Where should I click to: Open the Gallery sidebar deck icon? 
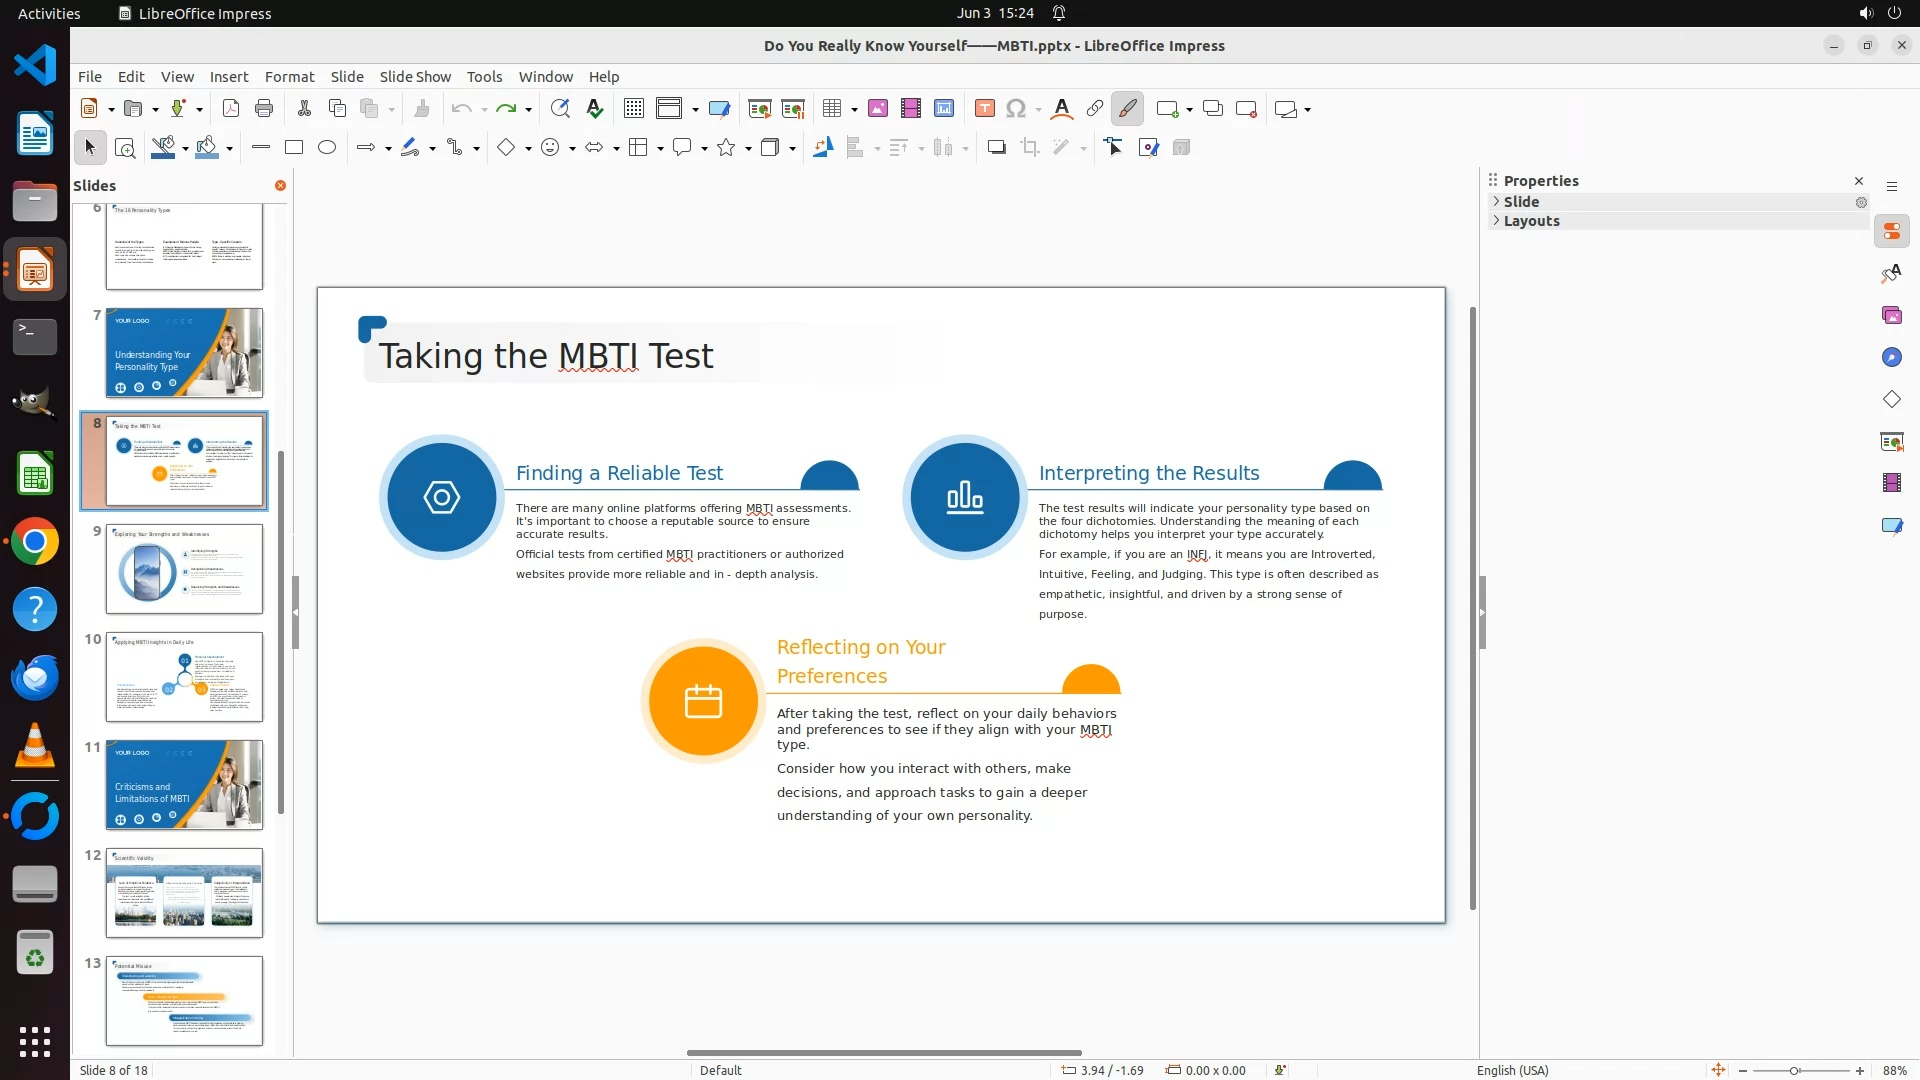[1891, 316]
